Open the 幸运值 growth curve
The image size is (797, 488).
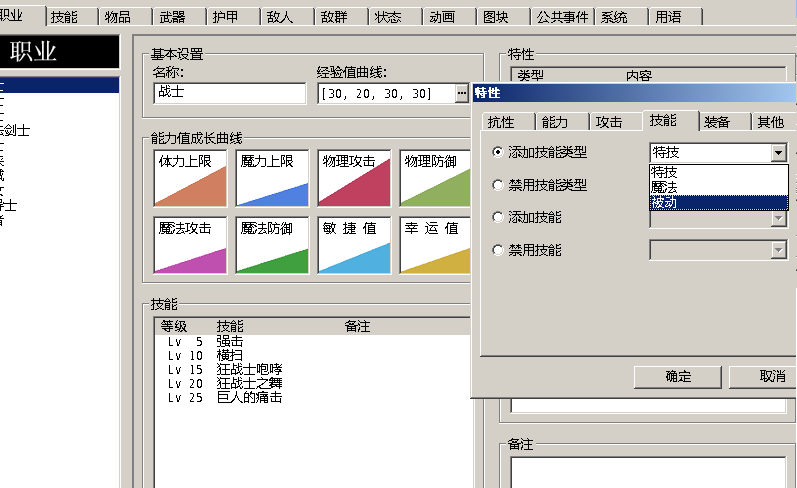point(435,245)
